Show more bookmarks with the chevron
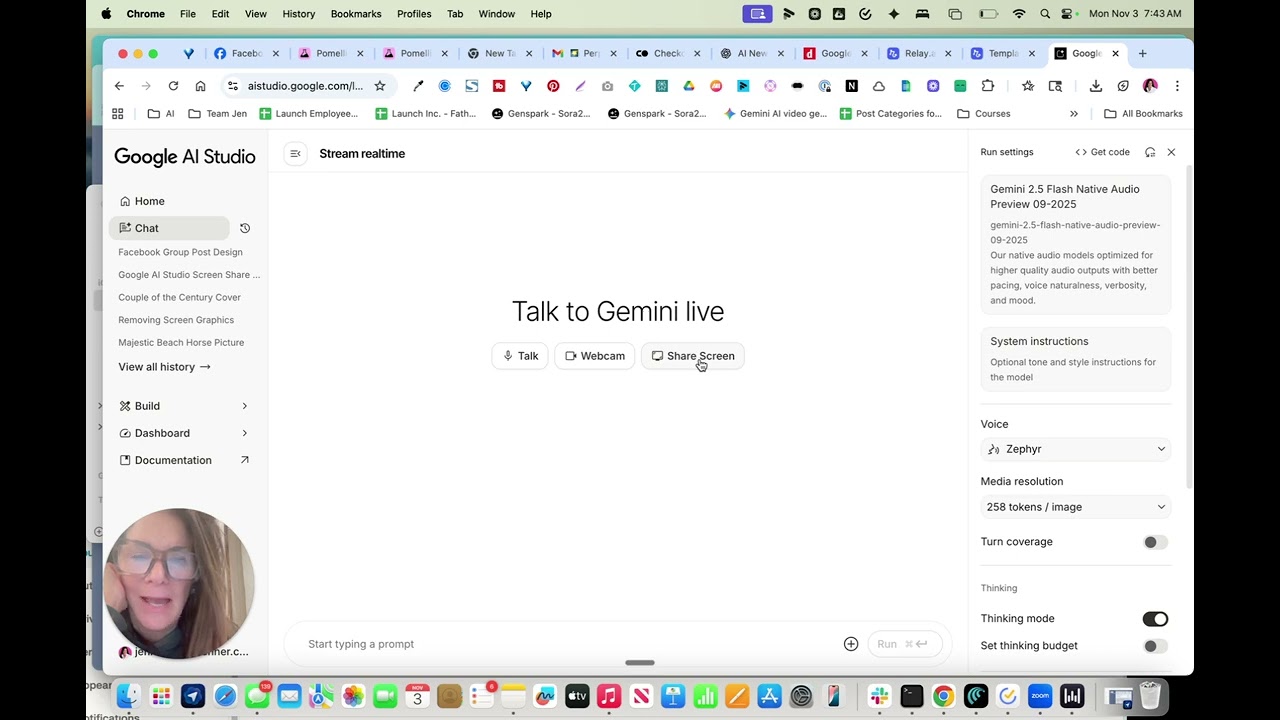The image size is (1280, 720). tap(1074, 114)
